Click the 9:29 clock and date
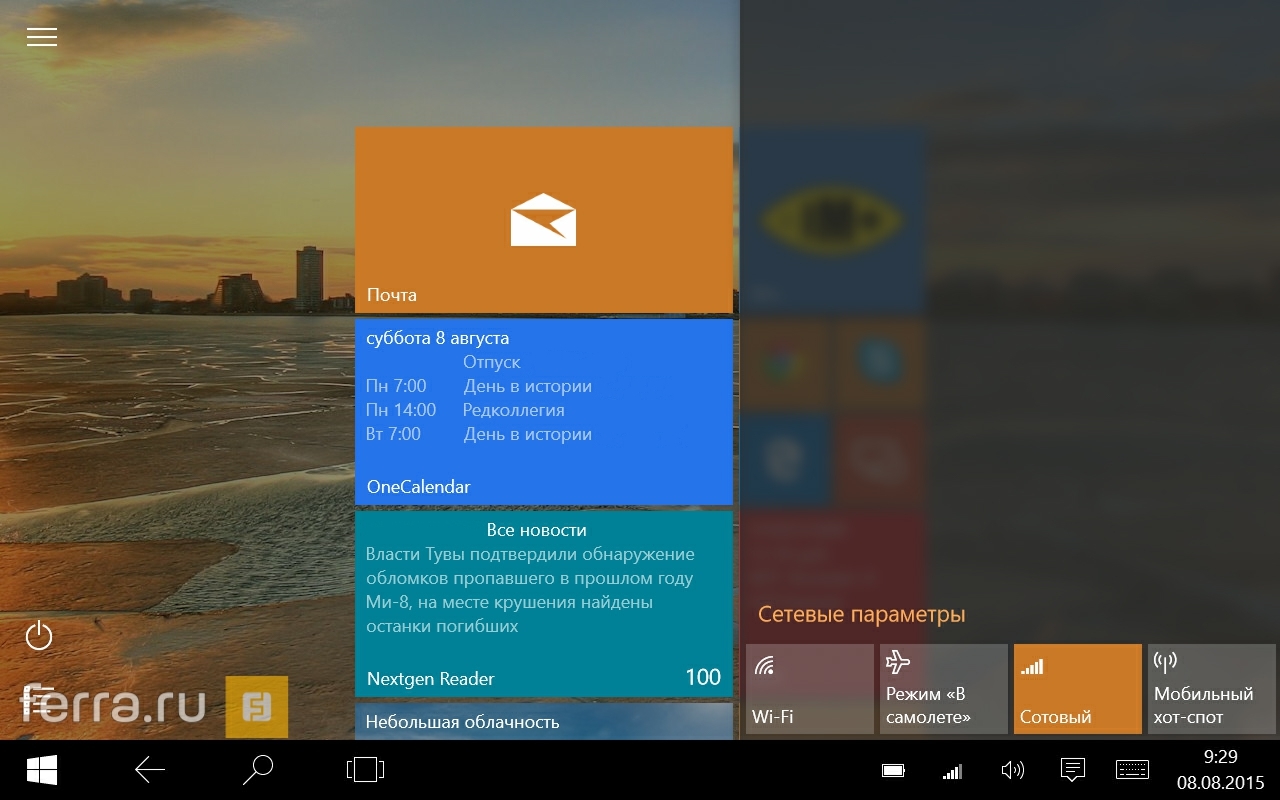Image resolution: width=1280 pixels, height=800 pixels. coord(1221,769)
